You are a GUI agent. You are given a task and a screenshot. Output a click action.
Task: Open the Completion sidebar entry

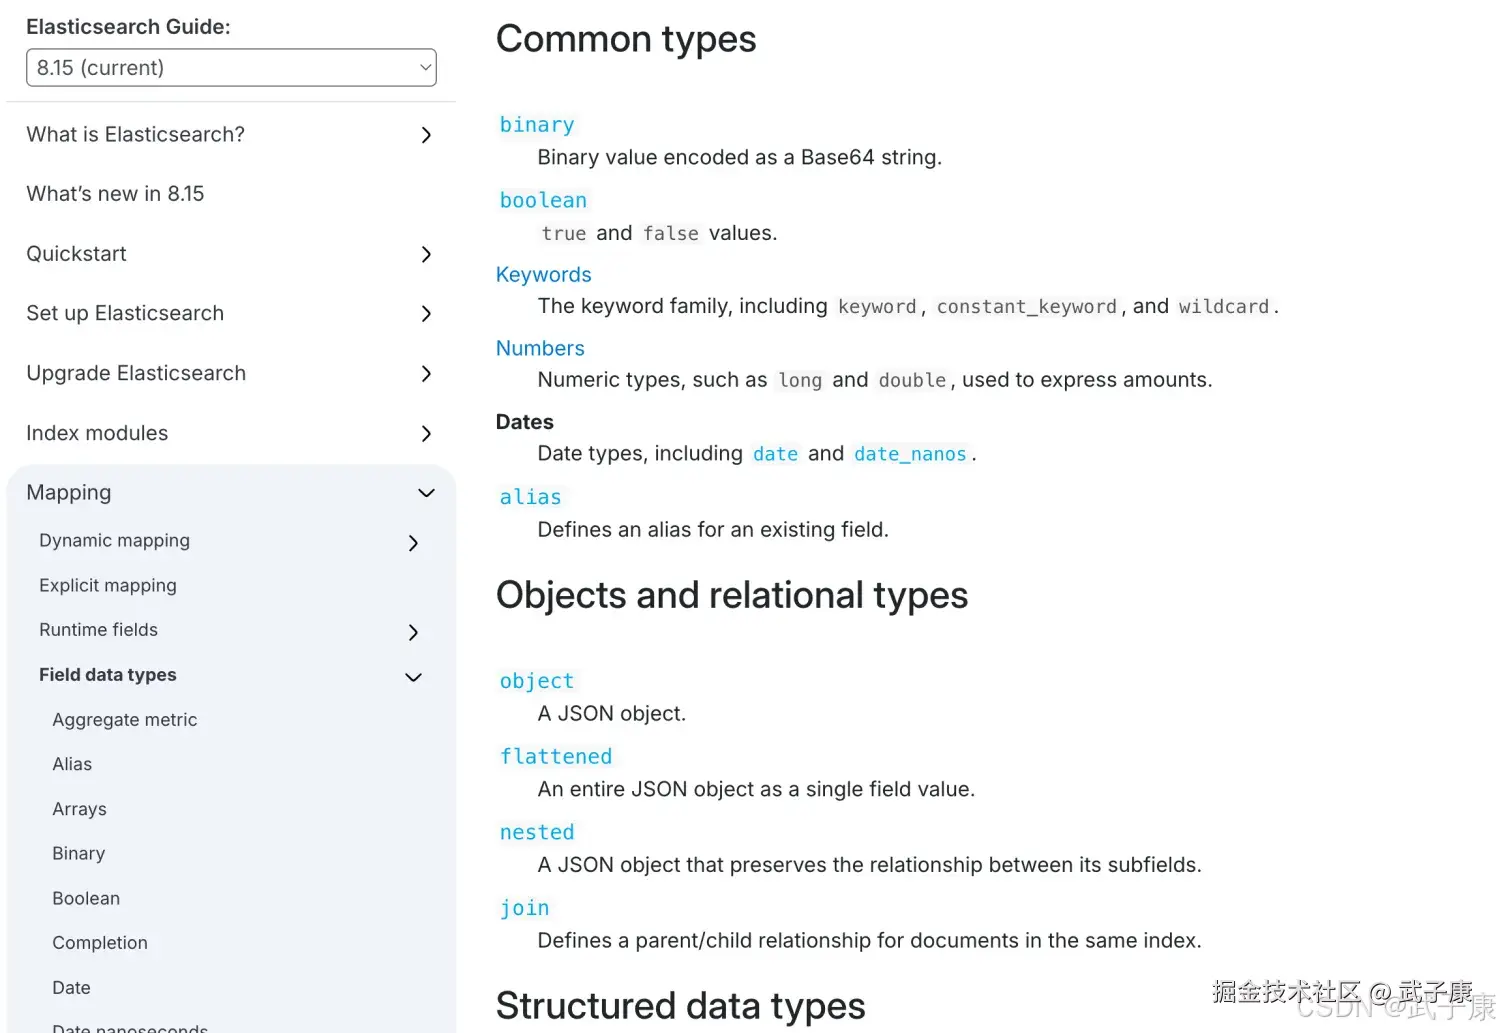(x=100, y=943)
